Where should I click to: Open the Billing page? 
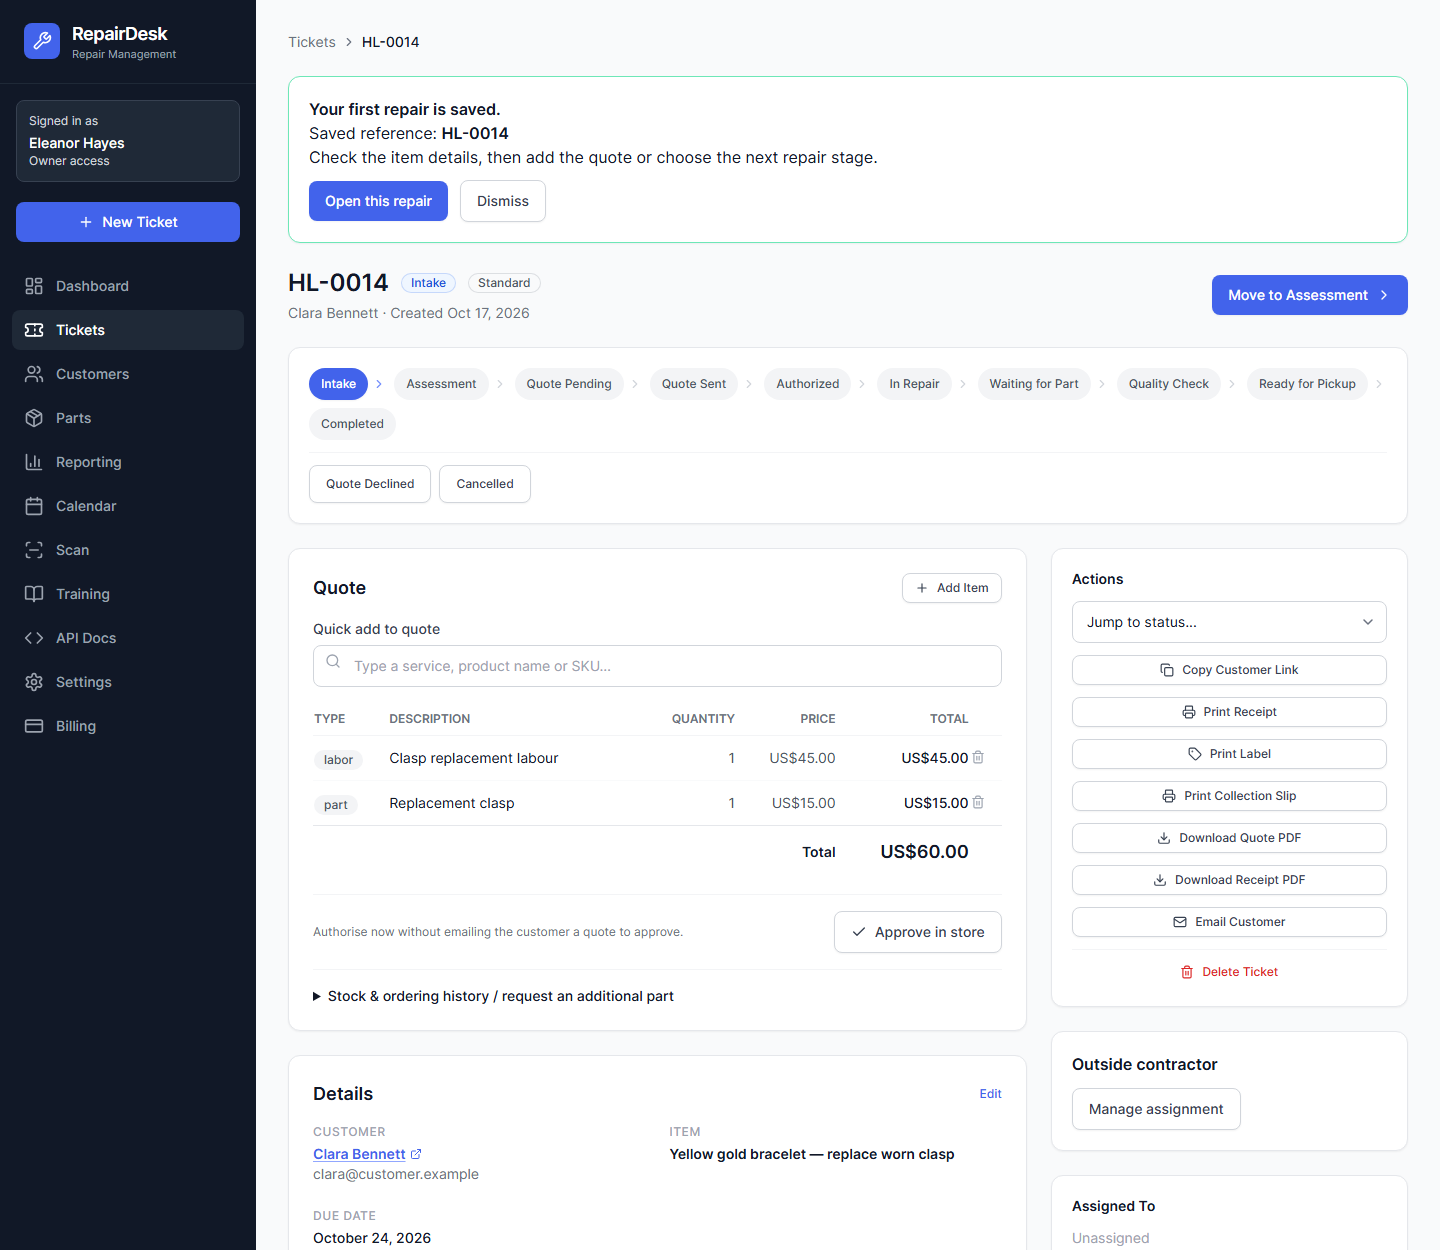tap(128, 726)
